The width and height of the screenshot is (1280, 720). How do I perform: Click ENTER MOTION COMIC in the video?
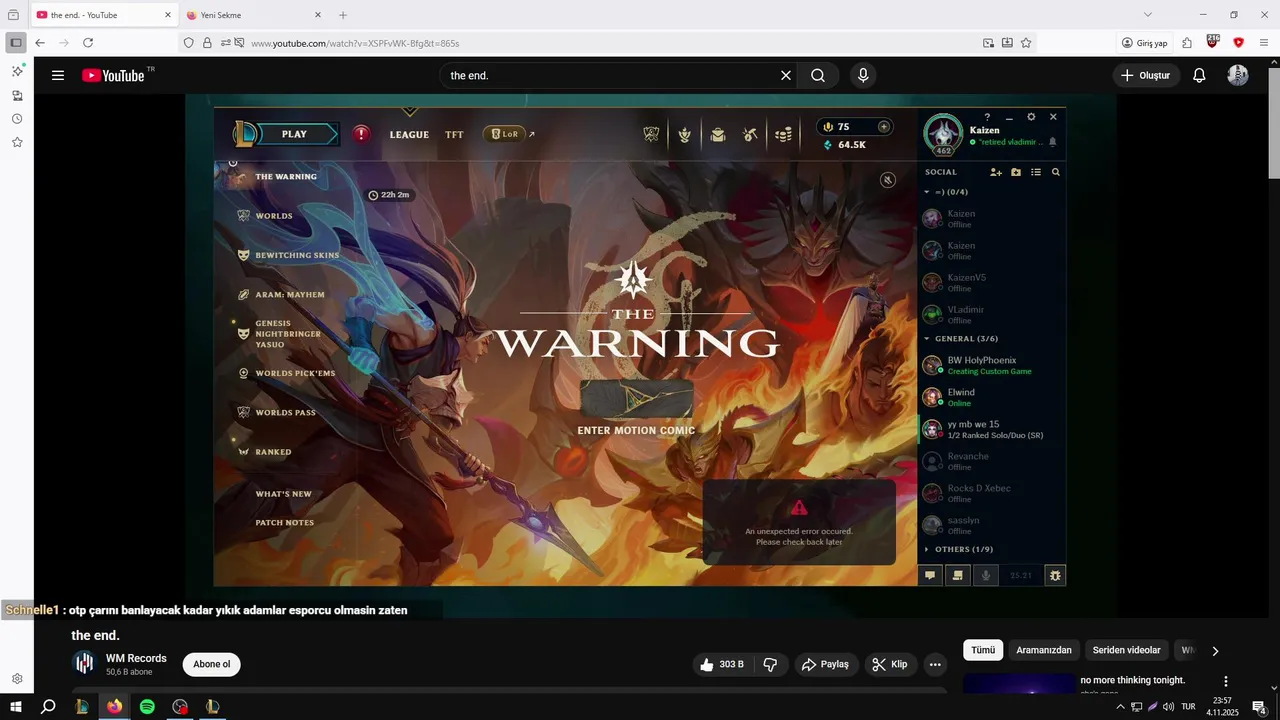[636, 431]
